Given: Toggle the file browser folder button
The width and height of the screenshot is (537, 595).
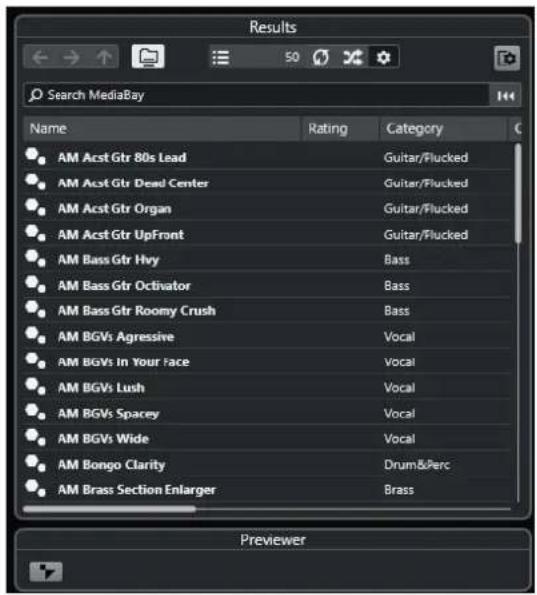Looking at the screenshot, I should click(148, 57).
